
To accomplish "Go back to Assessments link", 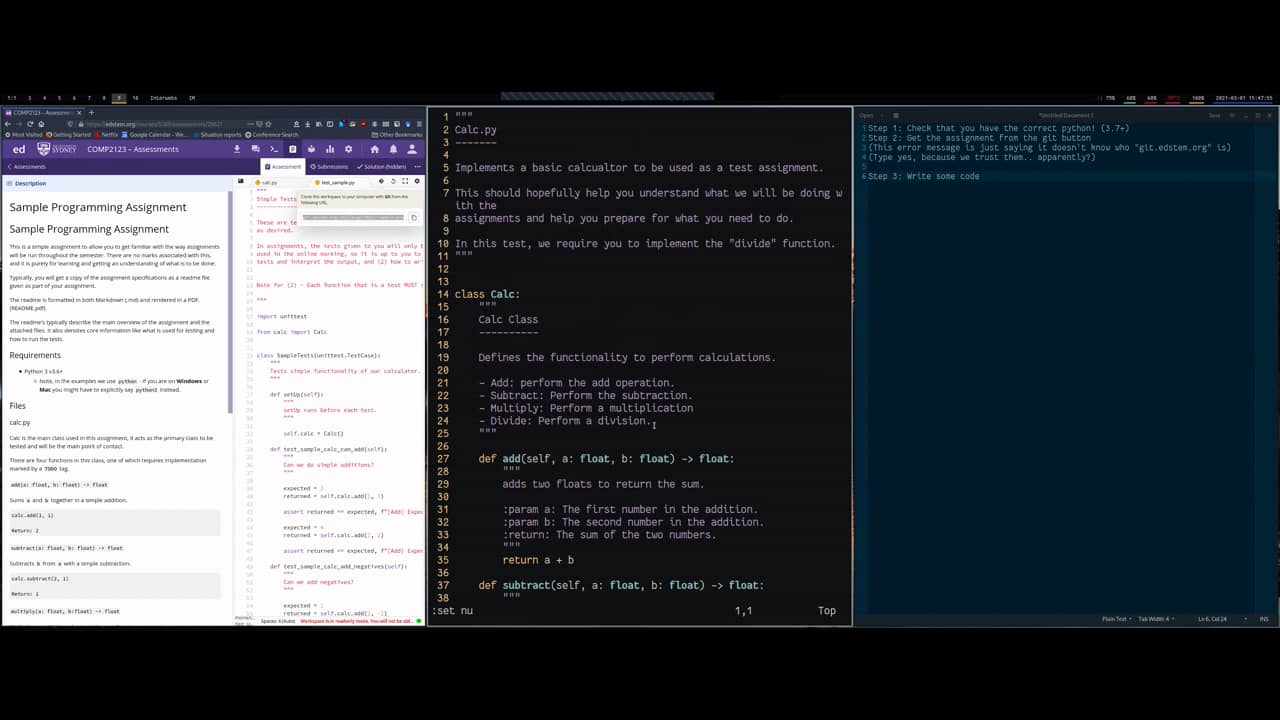I will (26, 166).
